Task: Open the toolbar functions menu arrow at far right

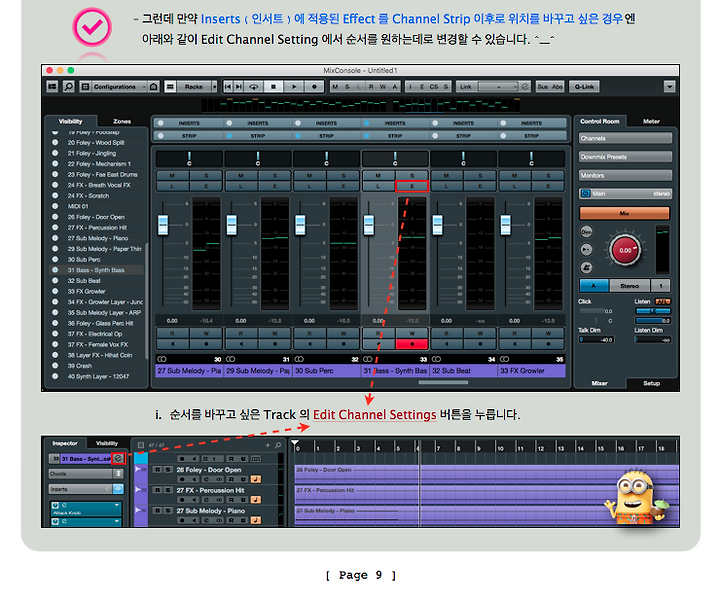Action: click(x=669, y=86)
